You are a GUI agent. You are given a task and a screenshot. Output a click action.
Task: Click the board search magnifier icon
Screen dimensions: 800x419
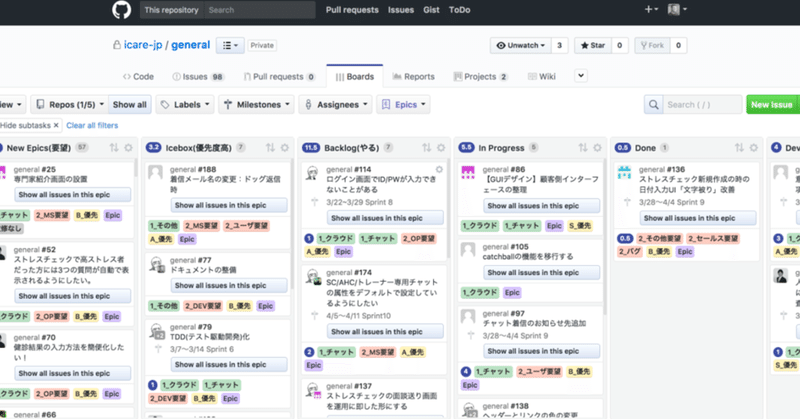654,105
